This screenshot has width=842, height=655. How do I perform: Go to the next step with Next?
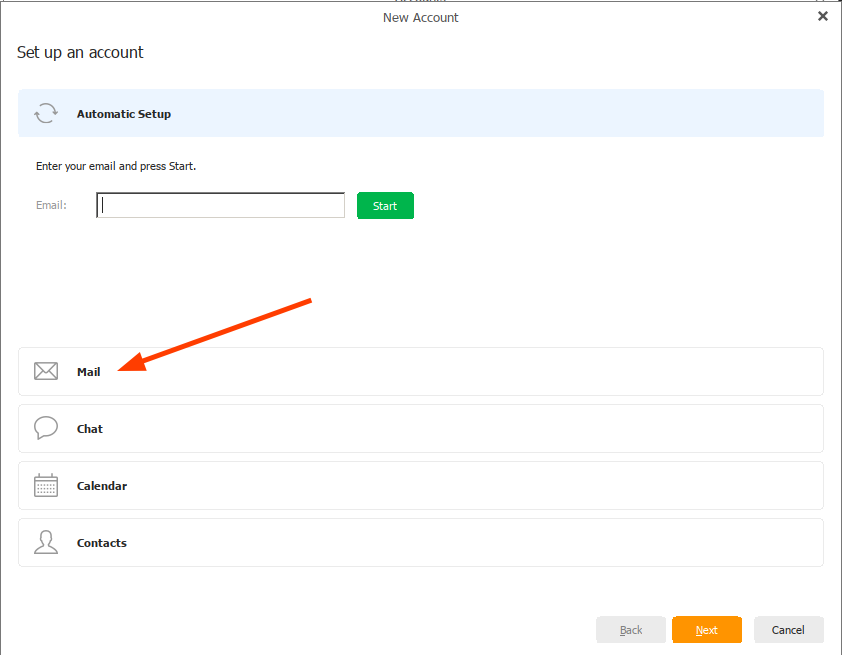pos(707,630)
